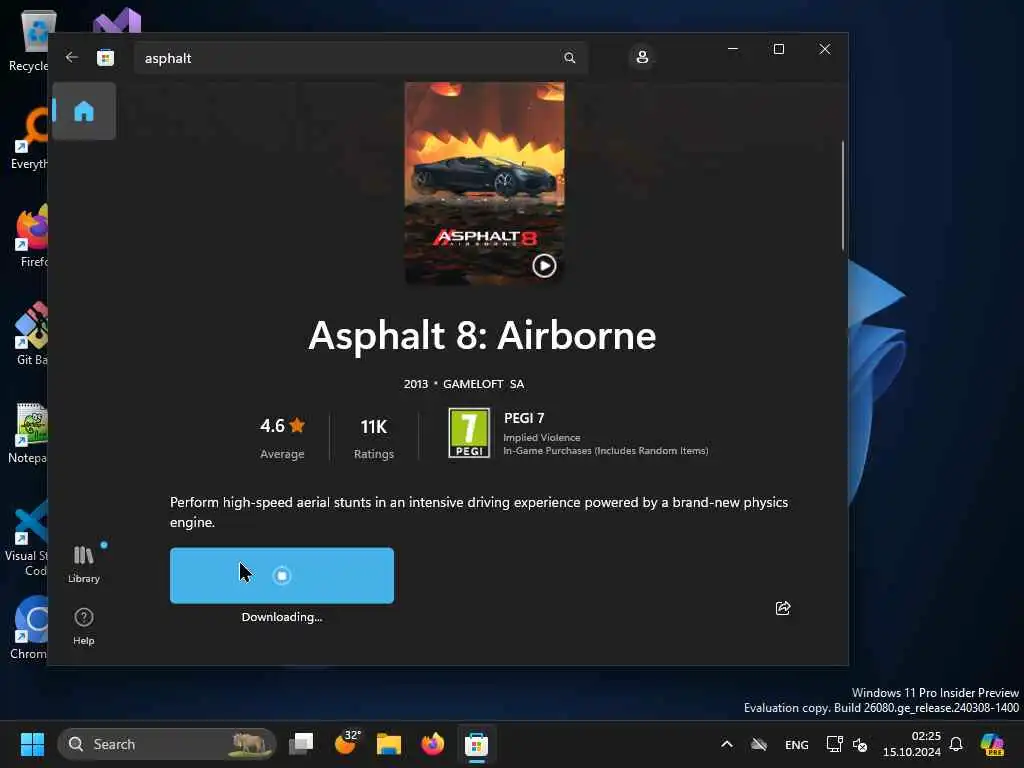Image resolution: width=1024 pixels, height=768 pixels.
Task: Minimize the Microsoft Store window
Action: coord(733,49)
